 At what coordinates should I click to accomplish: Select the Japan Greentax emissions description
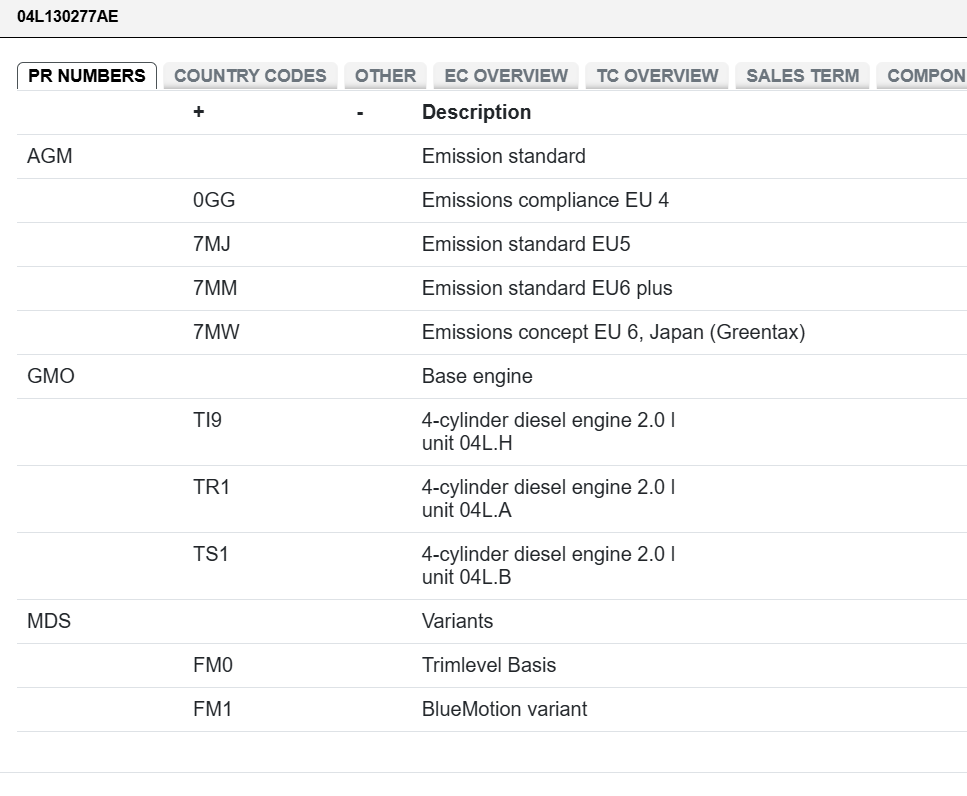point(614,332)
